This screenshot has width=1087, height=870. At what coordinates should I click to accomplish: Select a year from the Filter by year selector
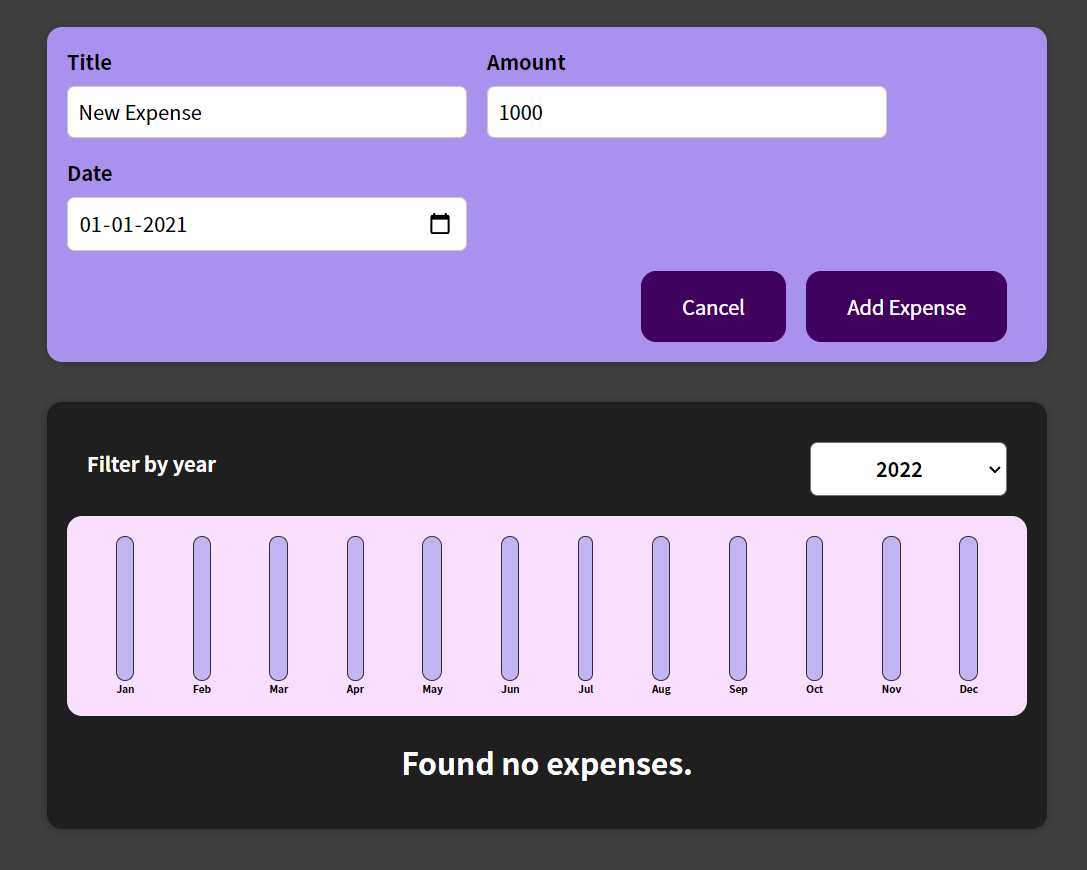click(x=908, y=469)
